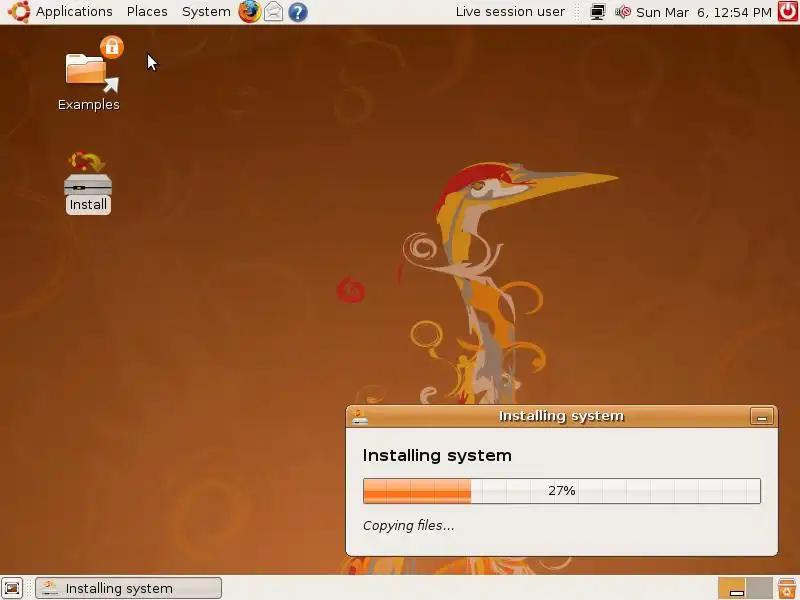Open the network connection monitor icon

tap(597, 12)
